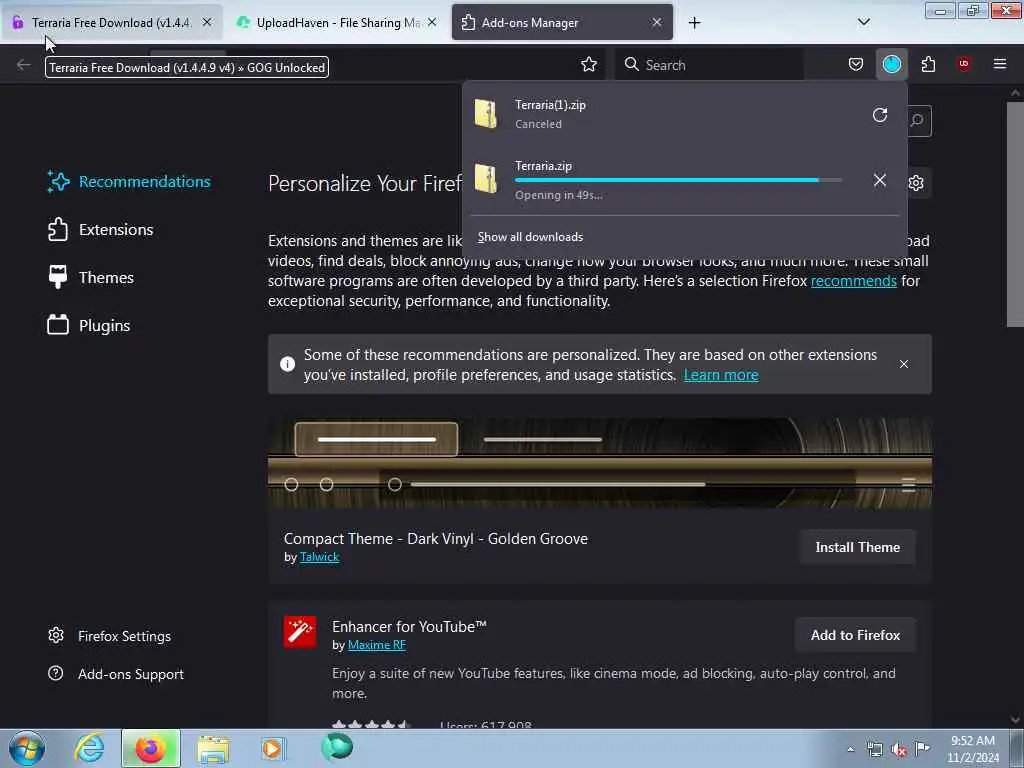The height and width of the screenshot is (768, 1024).
Task: Switch to Terraria Free Download tab
Action: 111,22
